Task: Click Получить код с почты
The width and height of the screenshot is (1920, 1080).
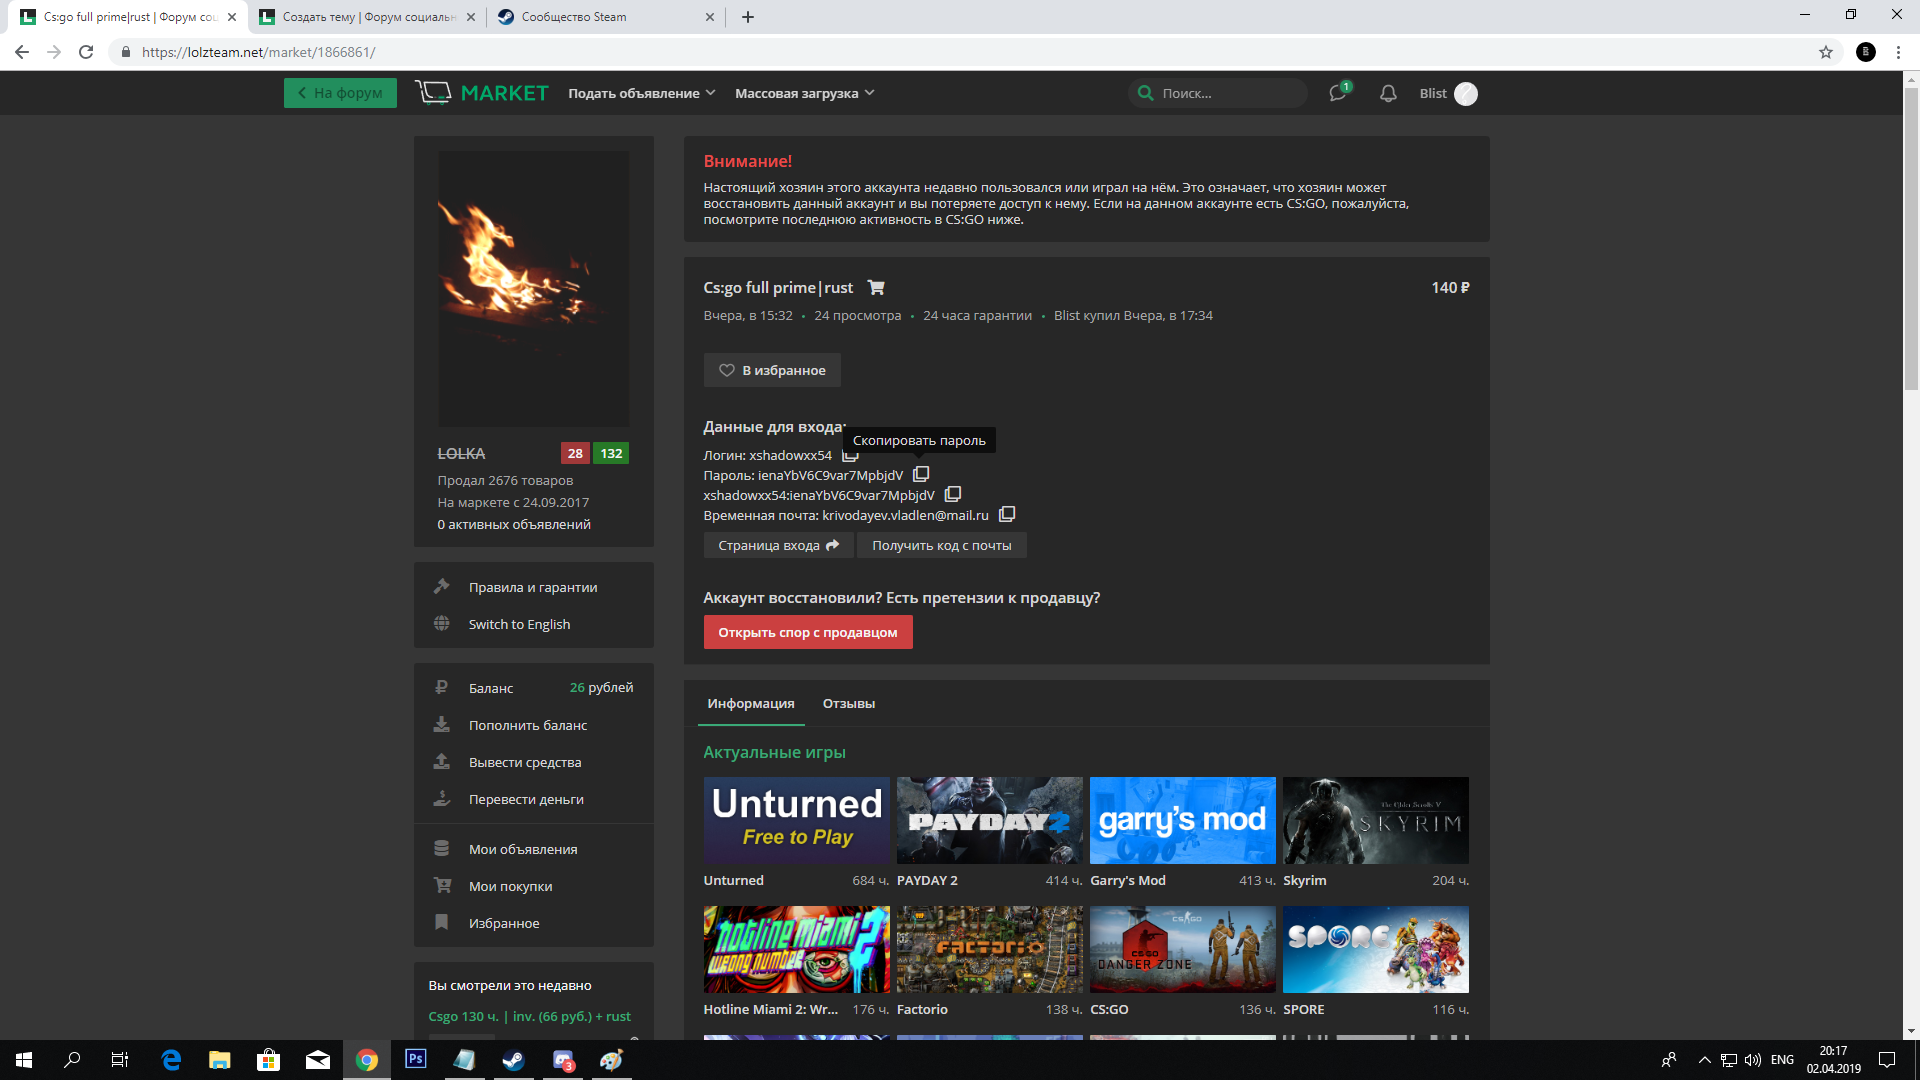Action: (x=941, y=545)
